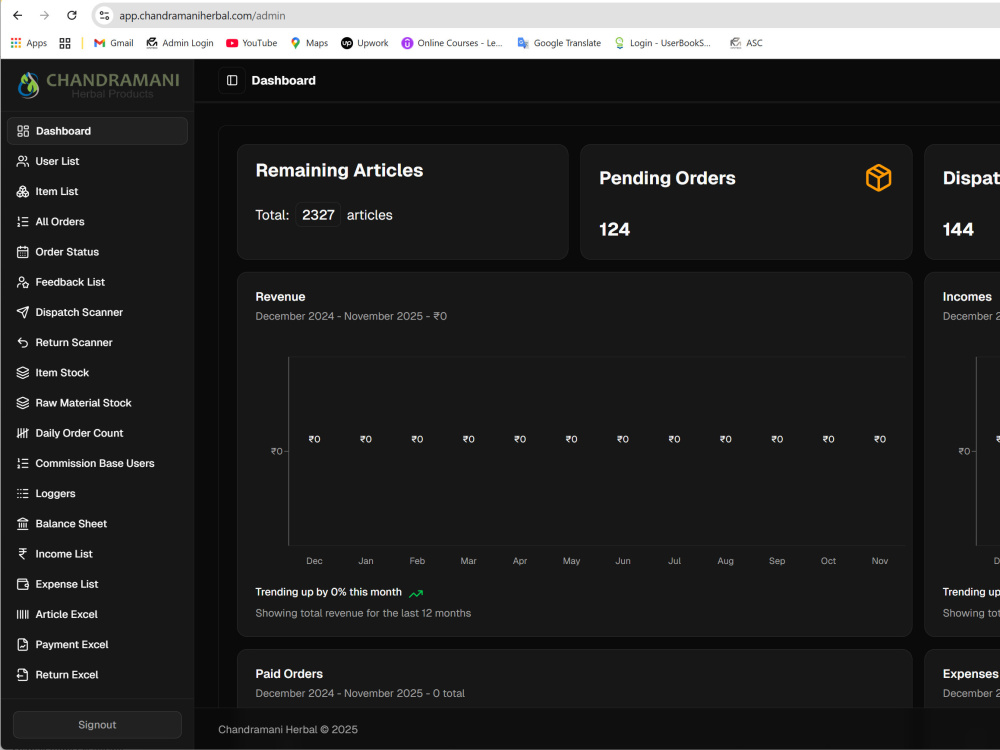The width and height of the screenshot is (1000, 750).
Task: Click the Return Excel file icon
Action: [23, 675]
